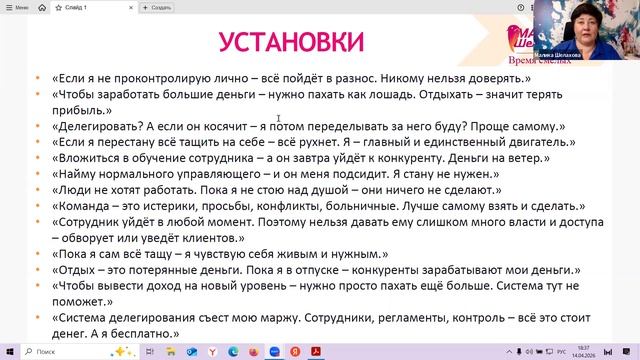This screenshot has width=640, height=360.
Task: Click the line «Вложиться в обучение сотрудника…»
Action: 301,158
